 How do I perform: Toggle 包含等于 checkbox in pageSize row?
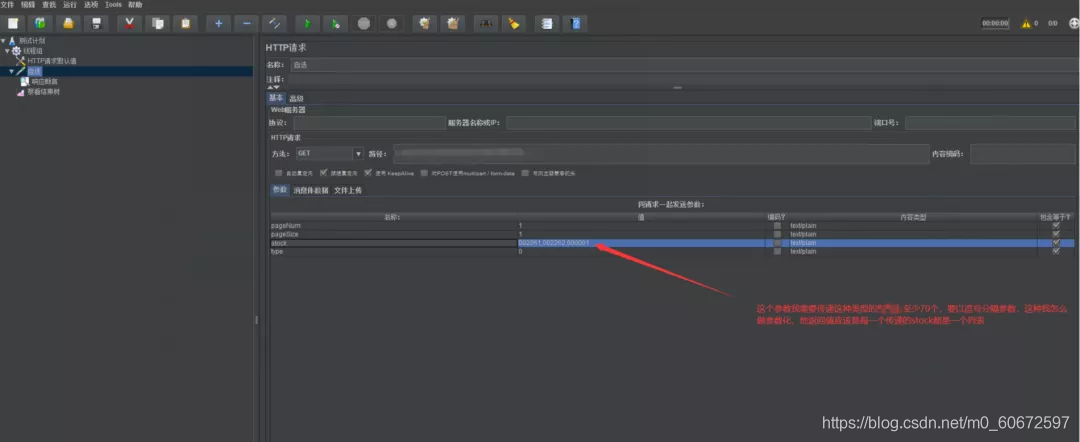click(x=1056, y=234)
